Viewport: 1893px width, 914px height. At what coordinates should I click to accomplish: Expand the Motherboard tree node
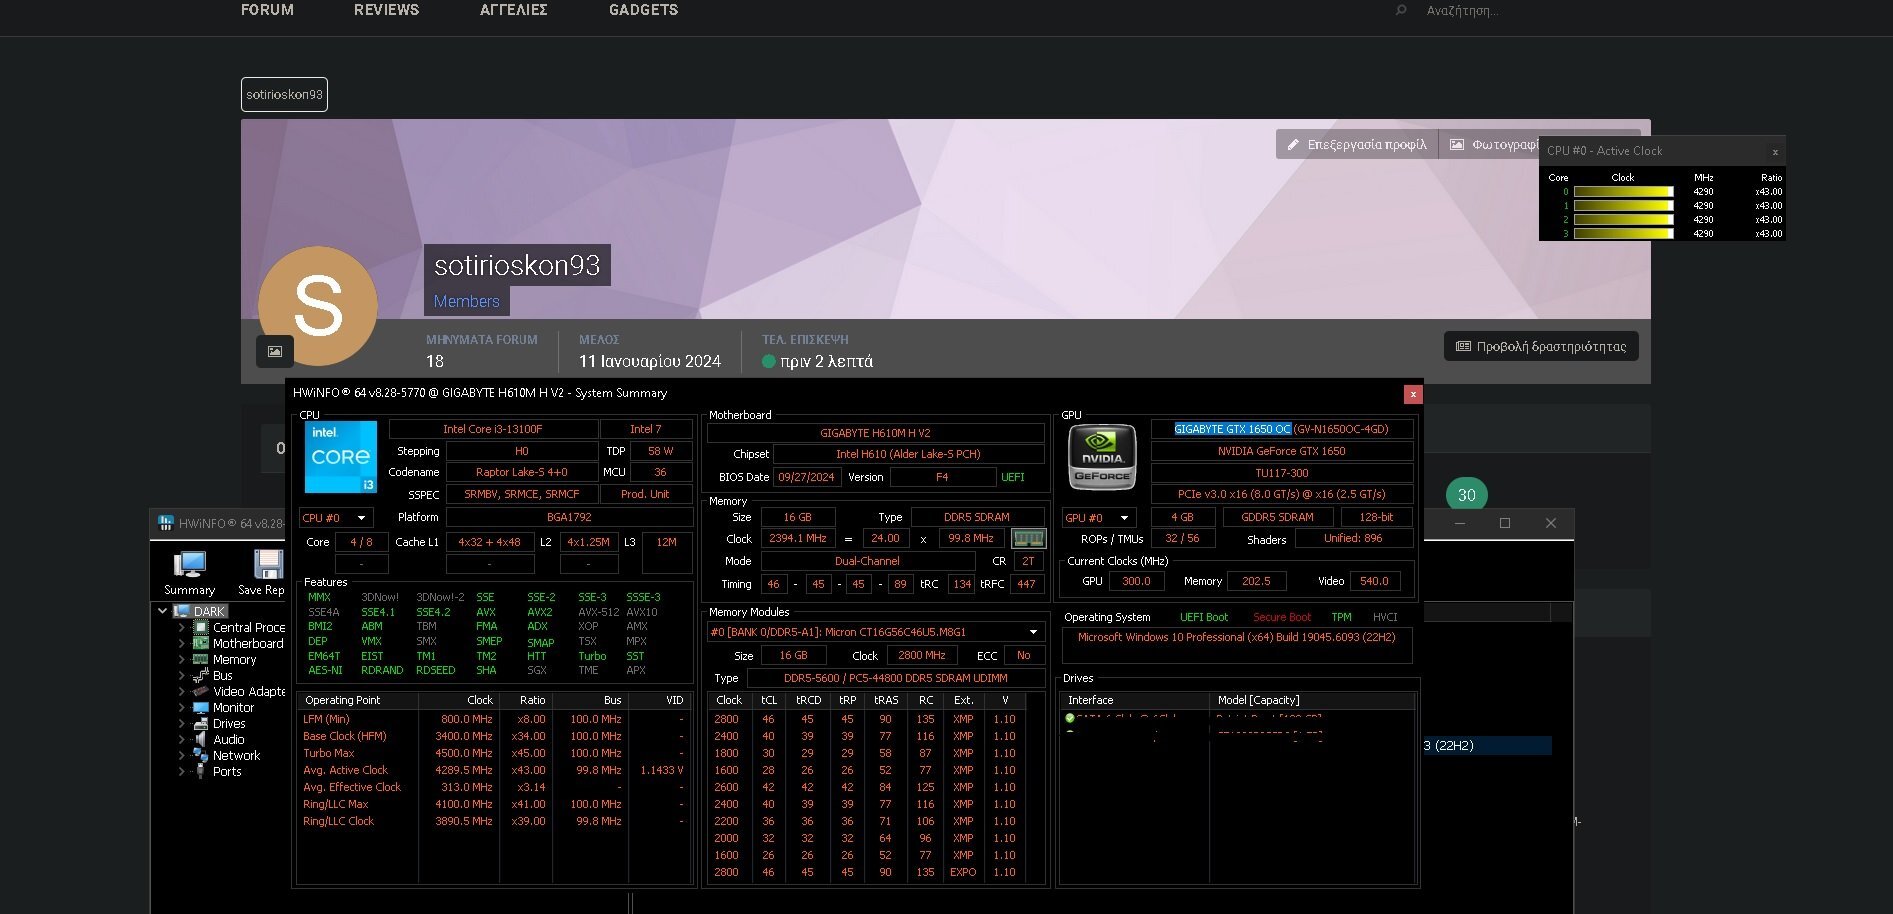[182, 643]
